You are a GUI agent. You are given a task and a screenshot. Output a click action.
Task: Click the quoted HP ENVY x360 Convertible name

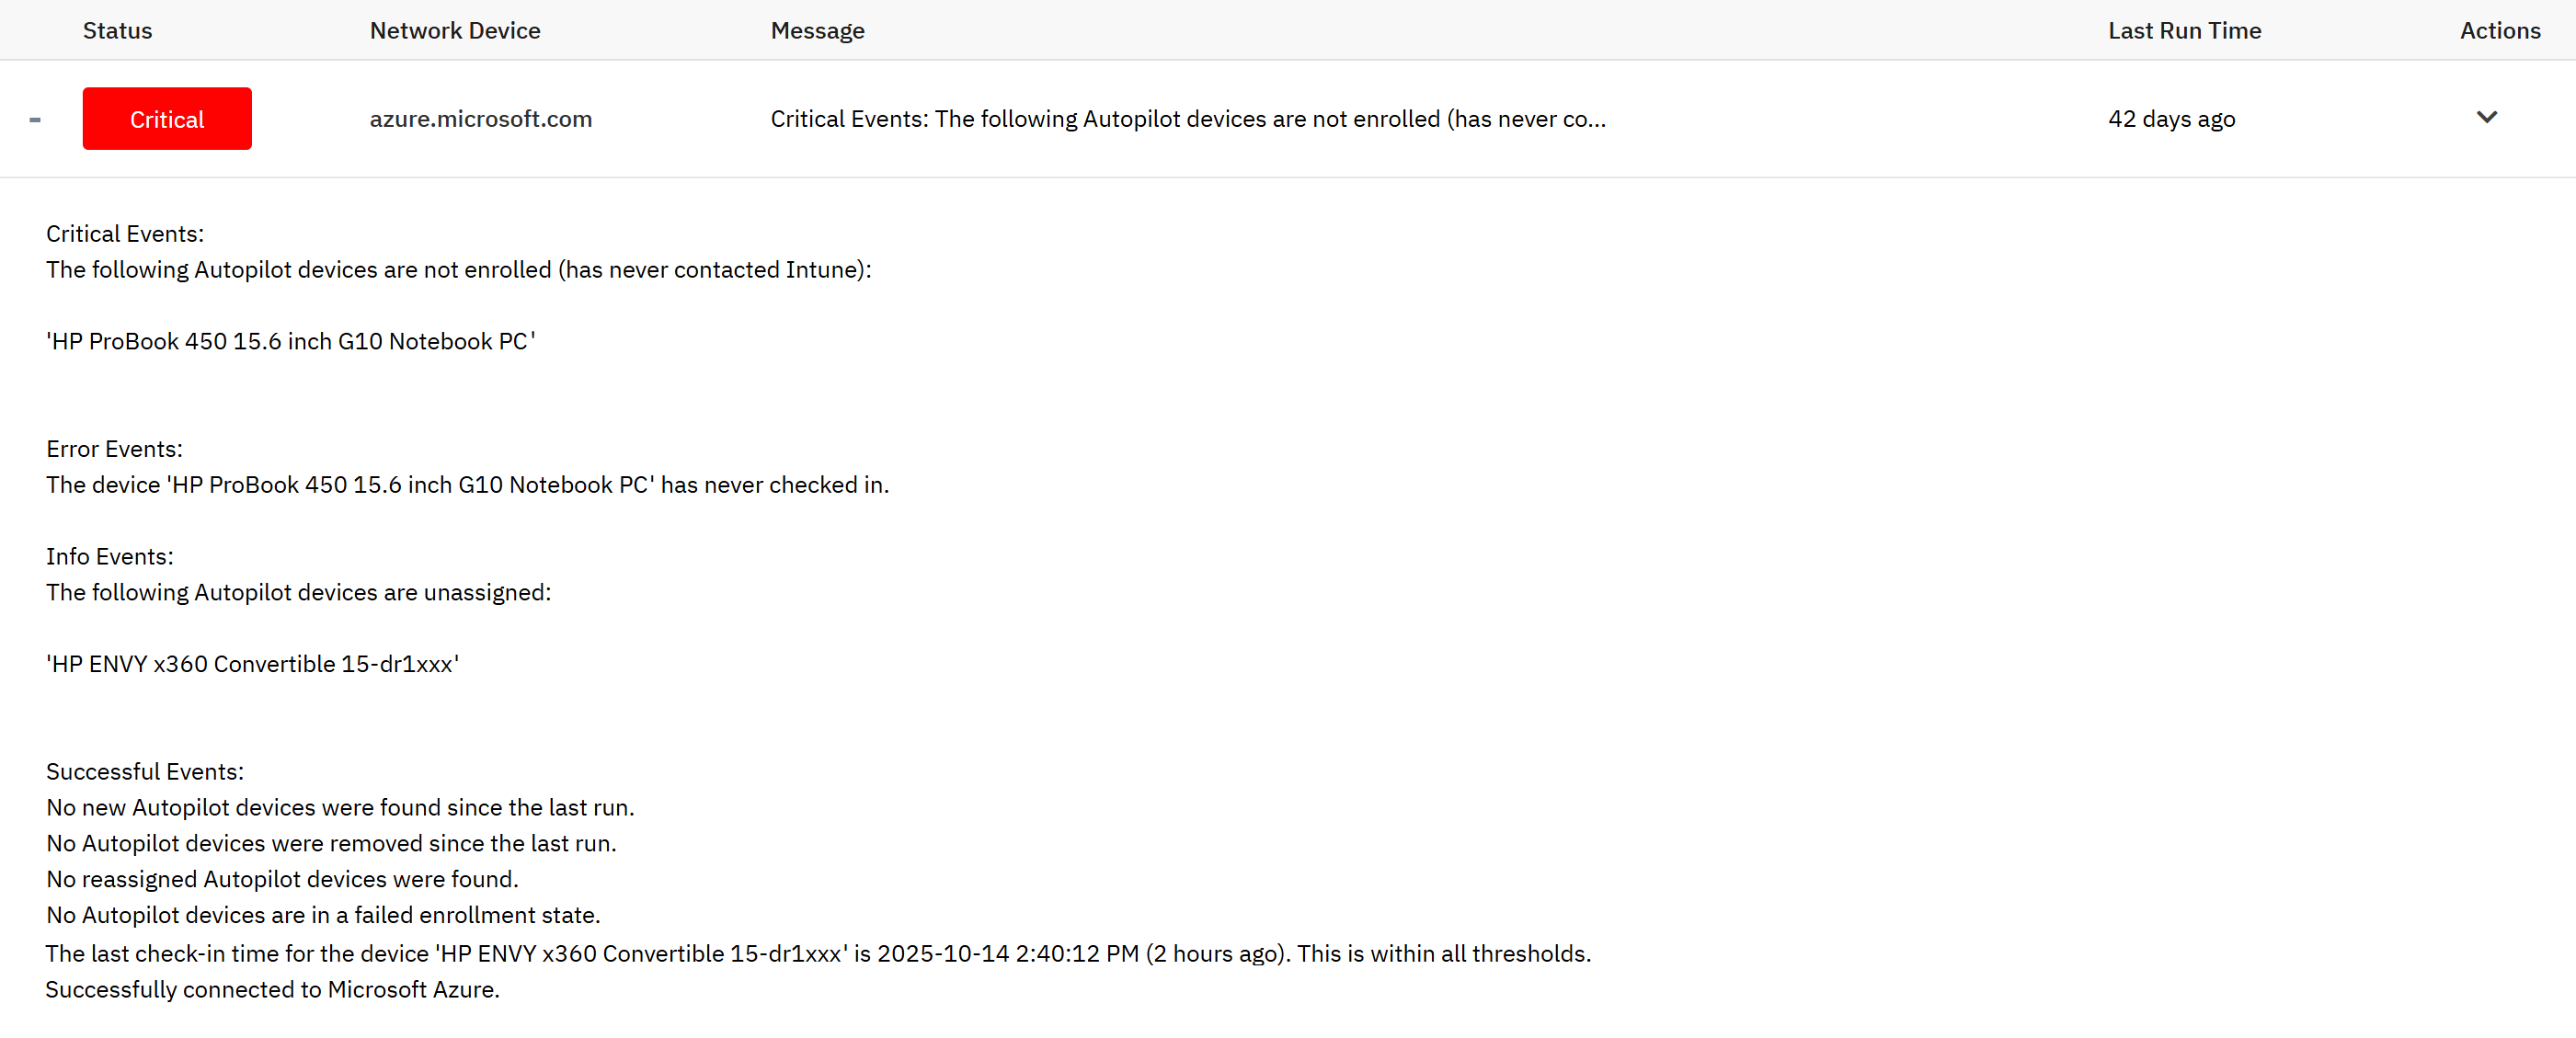click(253, 664)
